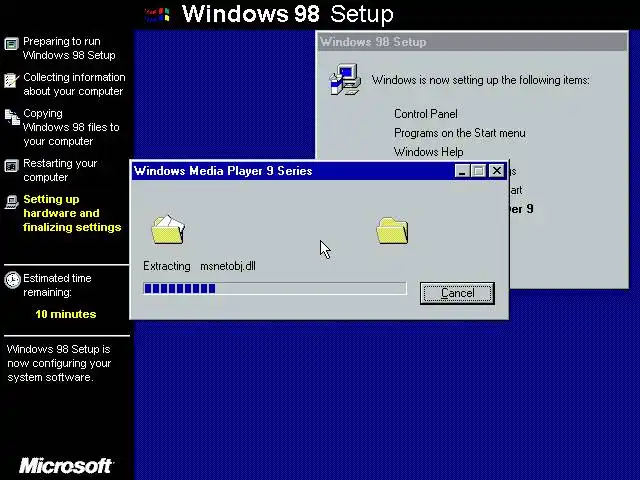Minimize the Windows Media Player 9 Series window
640x480 pixels.
coord(462,171)
